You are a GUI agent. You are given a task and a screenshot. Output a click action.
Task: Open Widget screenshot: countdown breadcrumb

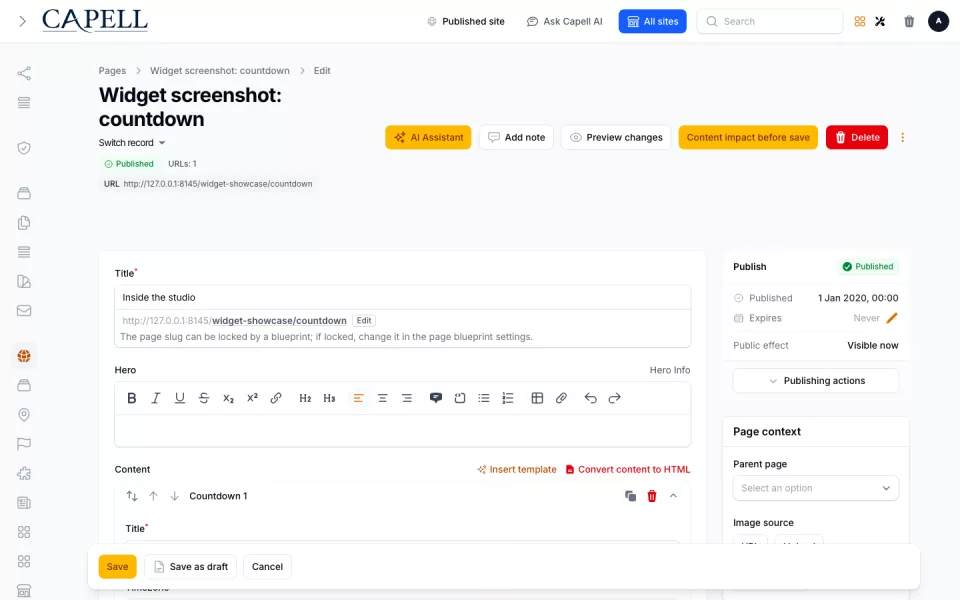pos(220,70)
